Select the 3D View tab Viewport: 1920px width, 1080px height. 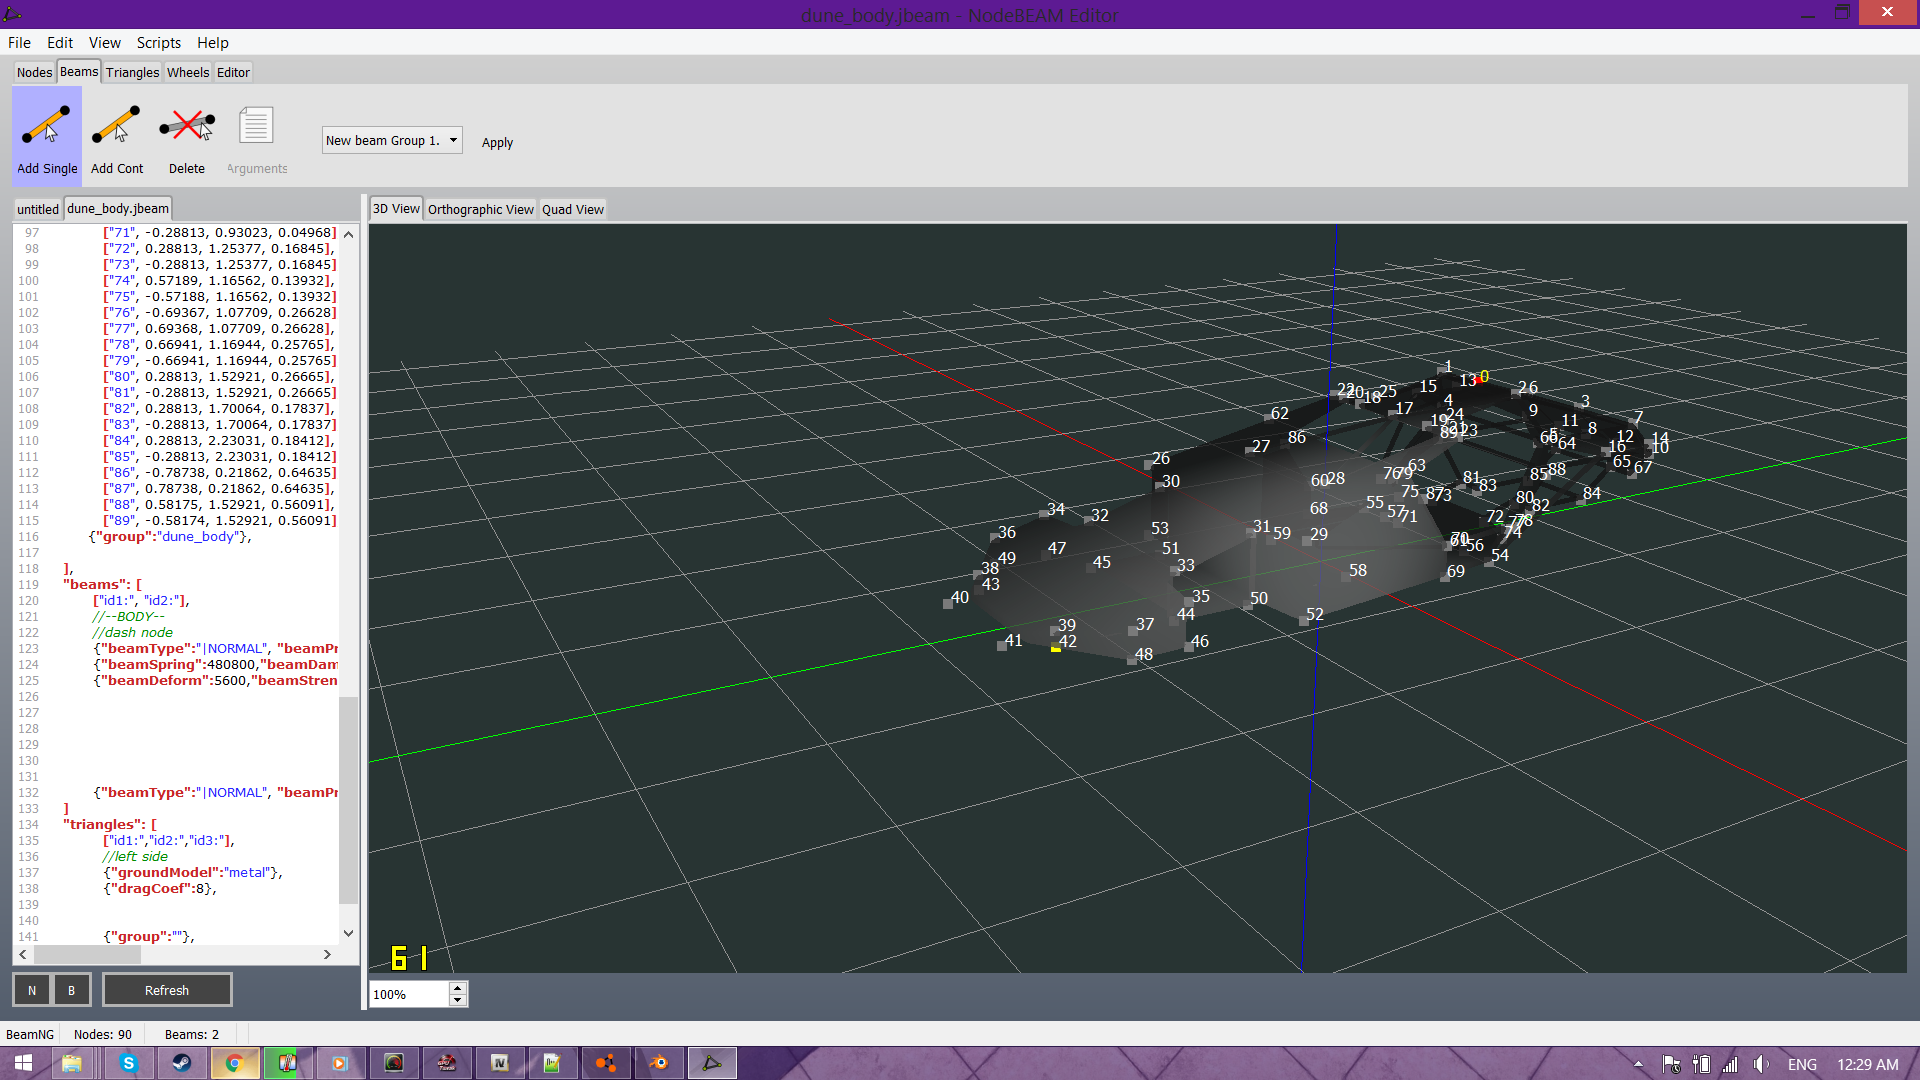click(396, 208)
